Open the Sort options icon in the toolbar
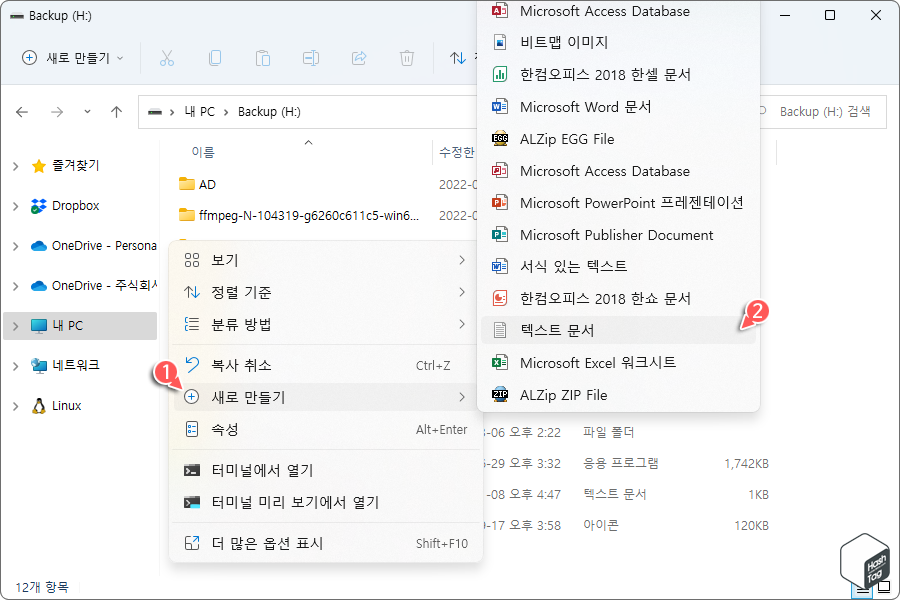The height and width of the screenshot is (600, 900). pyautogui.click(x=455, y=59)
